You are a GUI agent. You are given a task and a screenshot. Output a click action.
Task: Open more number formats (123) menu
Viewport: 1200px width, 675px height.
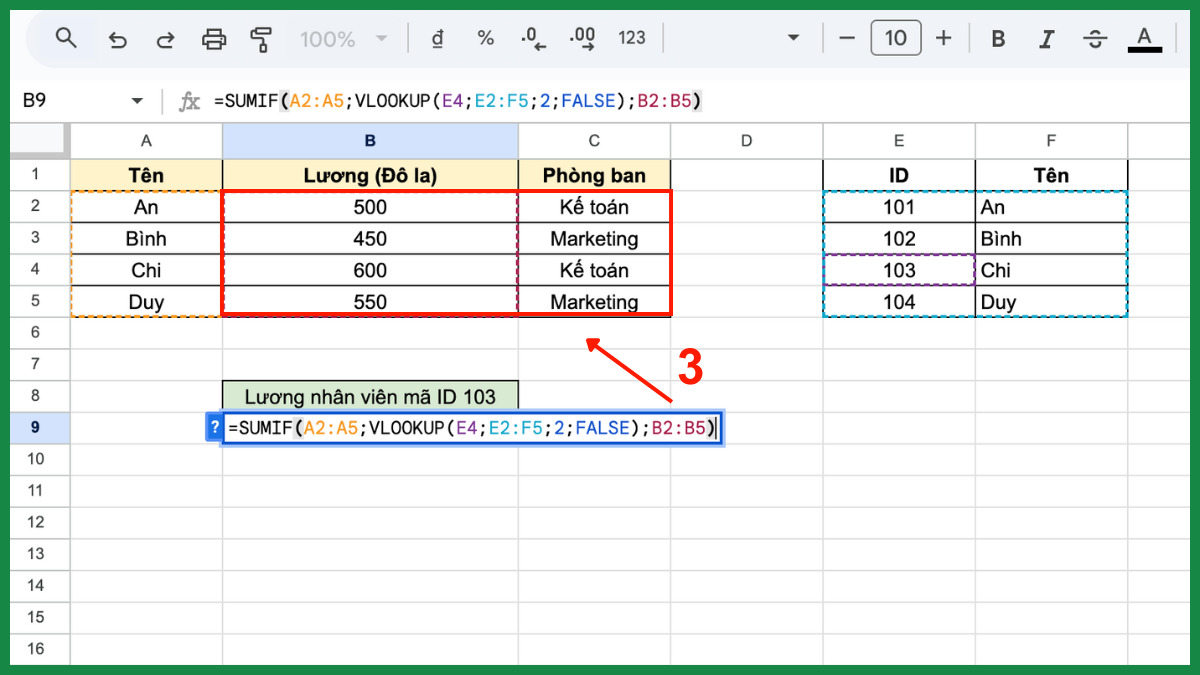(631, 39)
